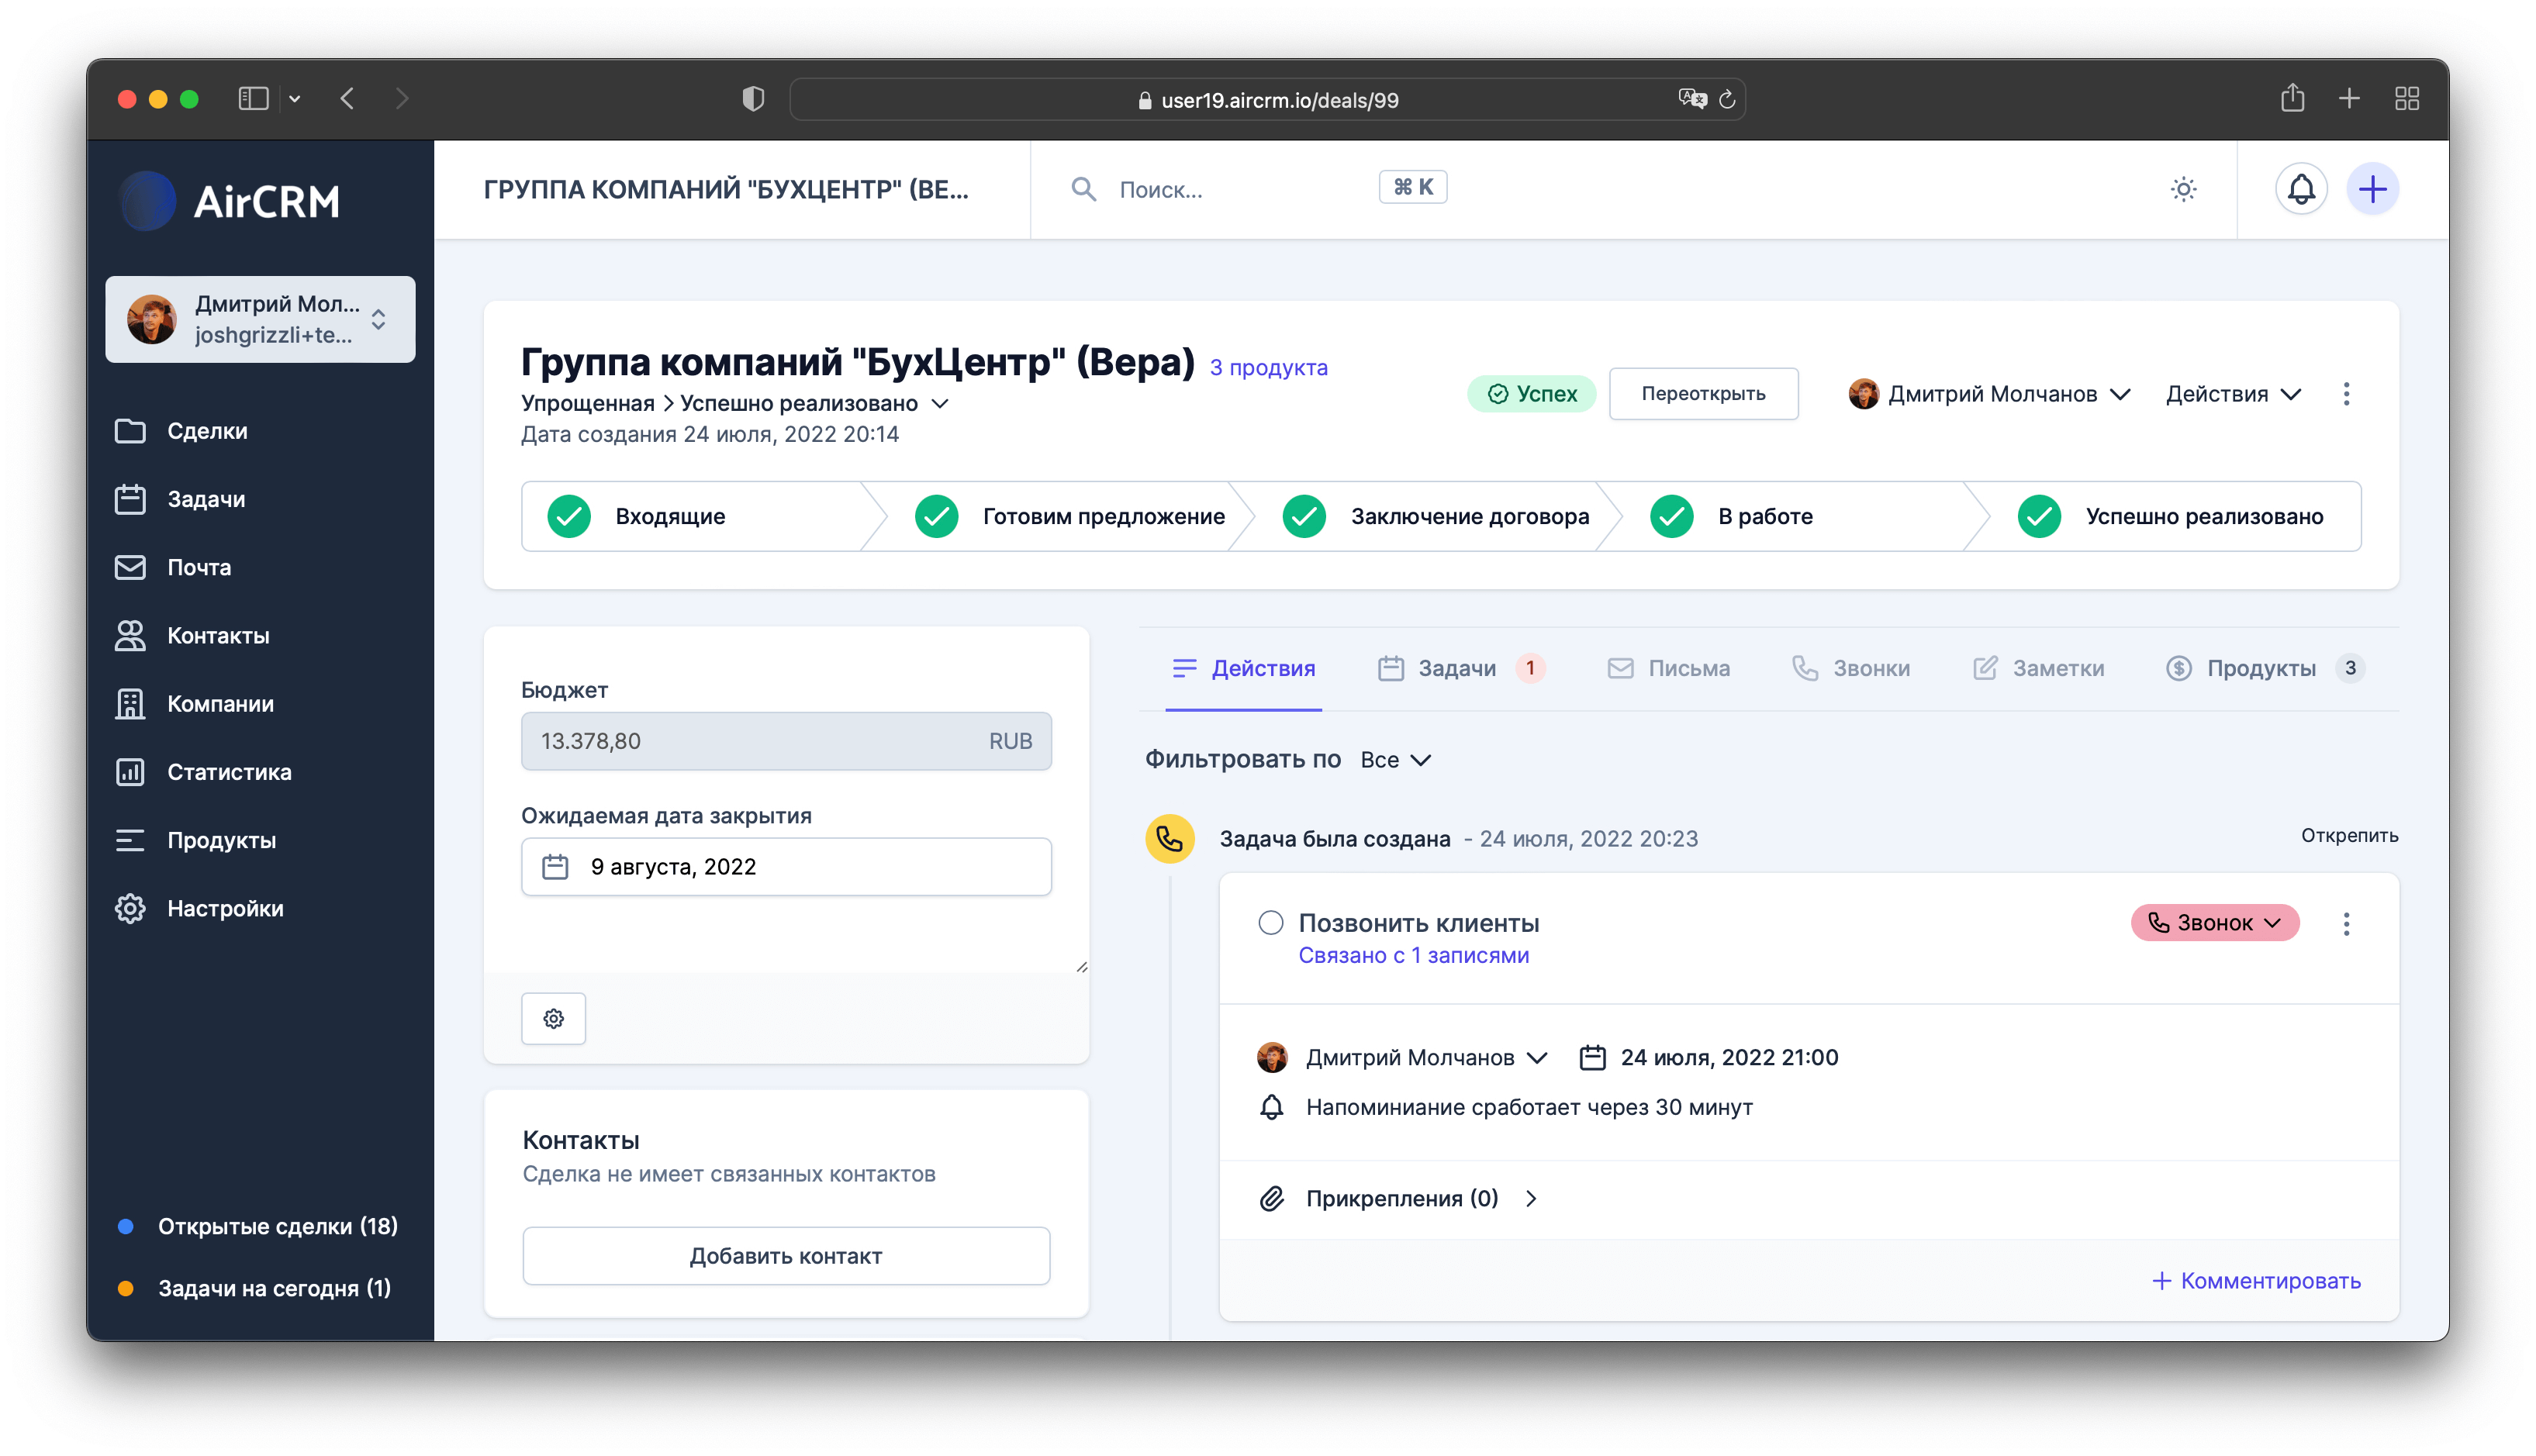
Task: Open the Продукты tab with 3 items
Action: (2263, 668)
